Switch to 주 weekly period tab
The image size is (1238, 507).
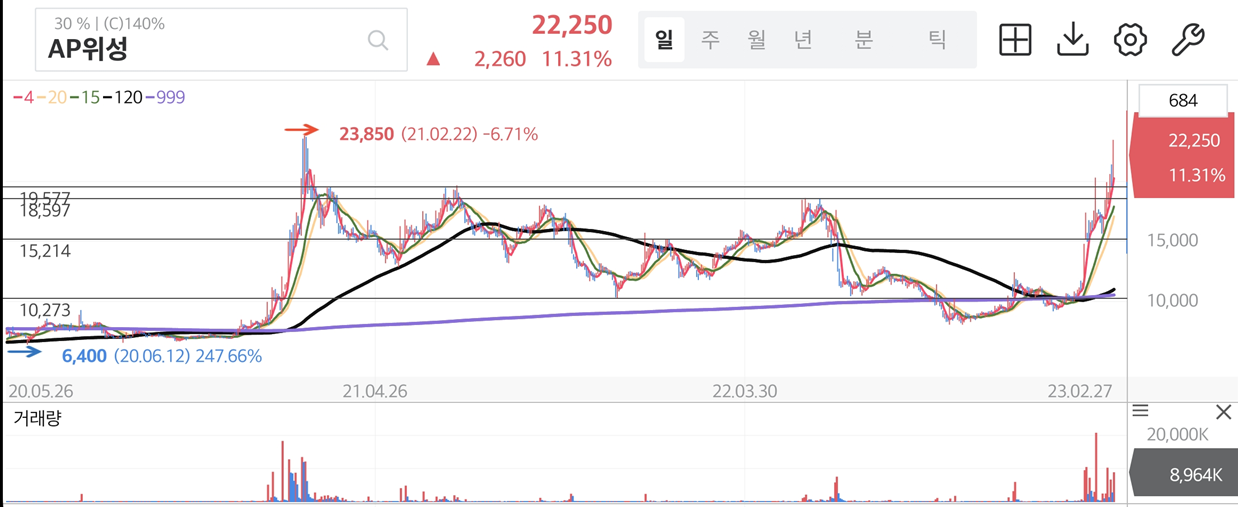[x=710, y=40]
